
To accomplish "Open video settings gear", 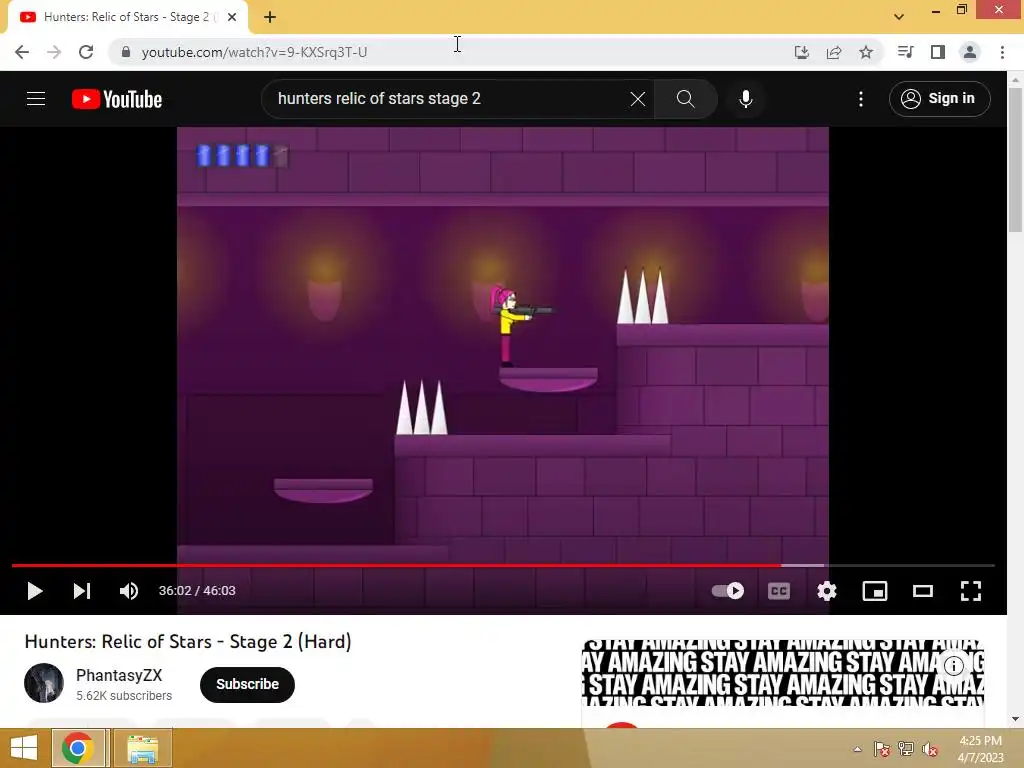I will (827, 591).
